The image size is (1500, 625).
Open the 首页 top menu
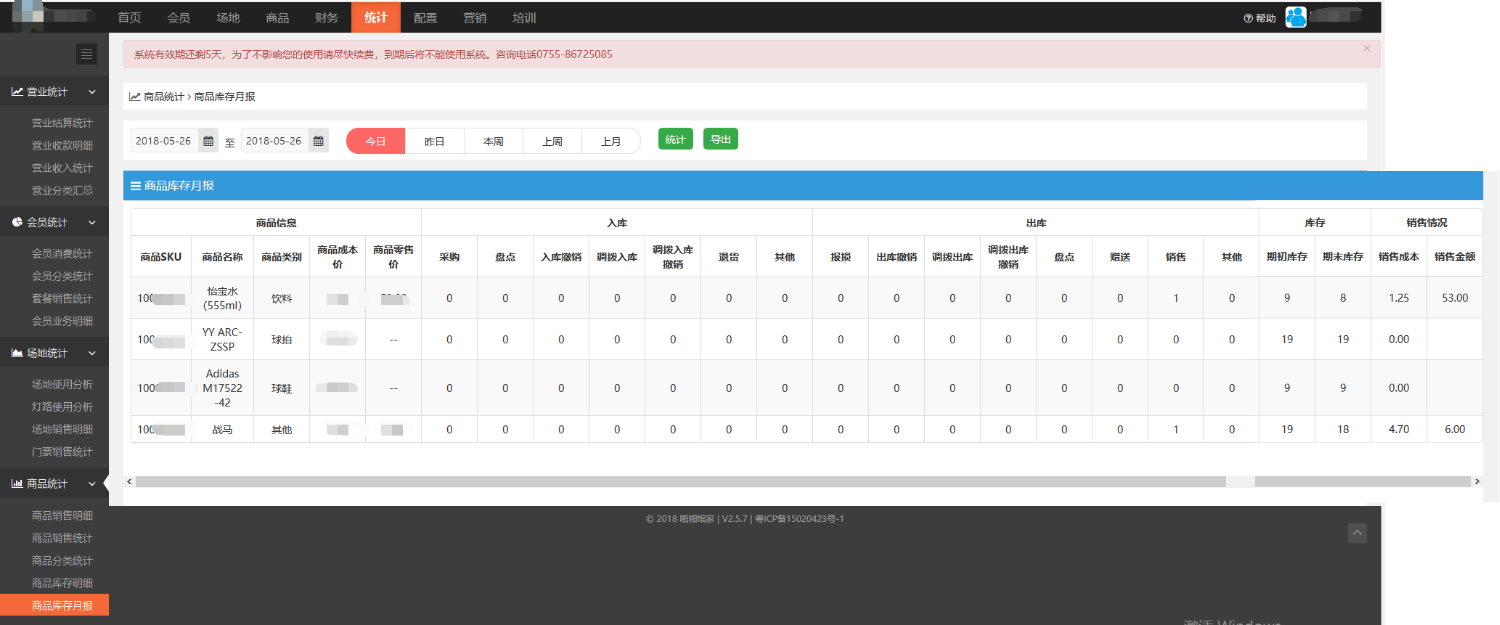(x=129, y=18)
